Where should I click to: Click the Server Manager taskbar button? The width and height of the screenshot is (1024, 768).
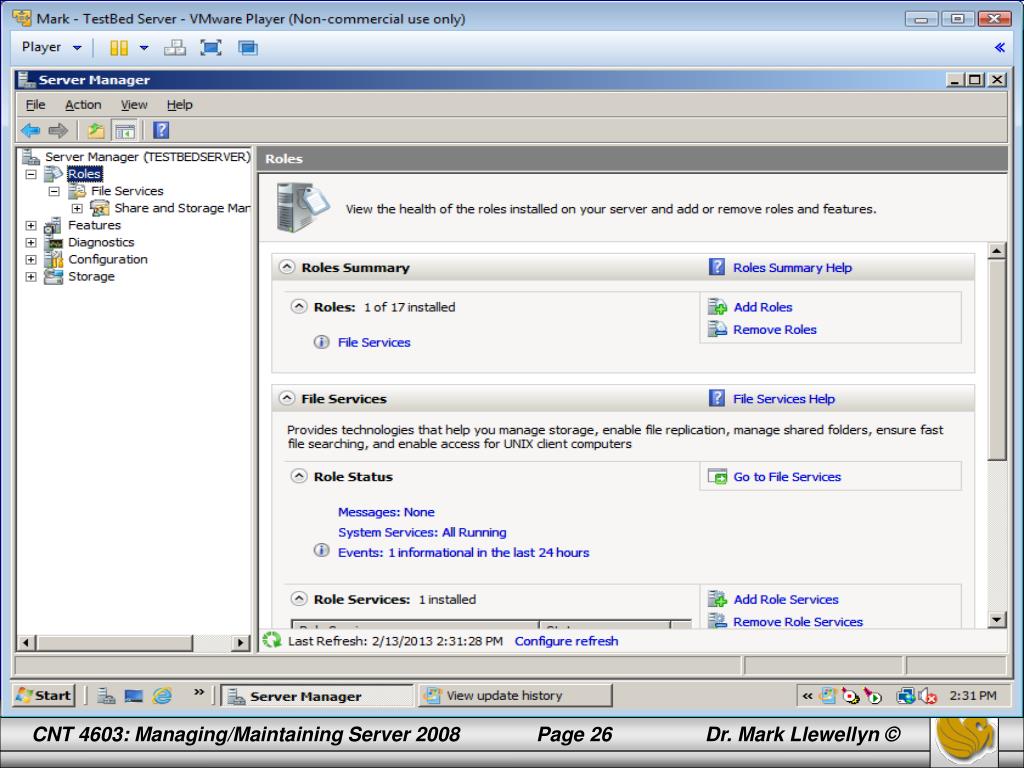pyautogui.click(x=317, y=696)
